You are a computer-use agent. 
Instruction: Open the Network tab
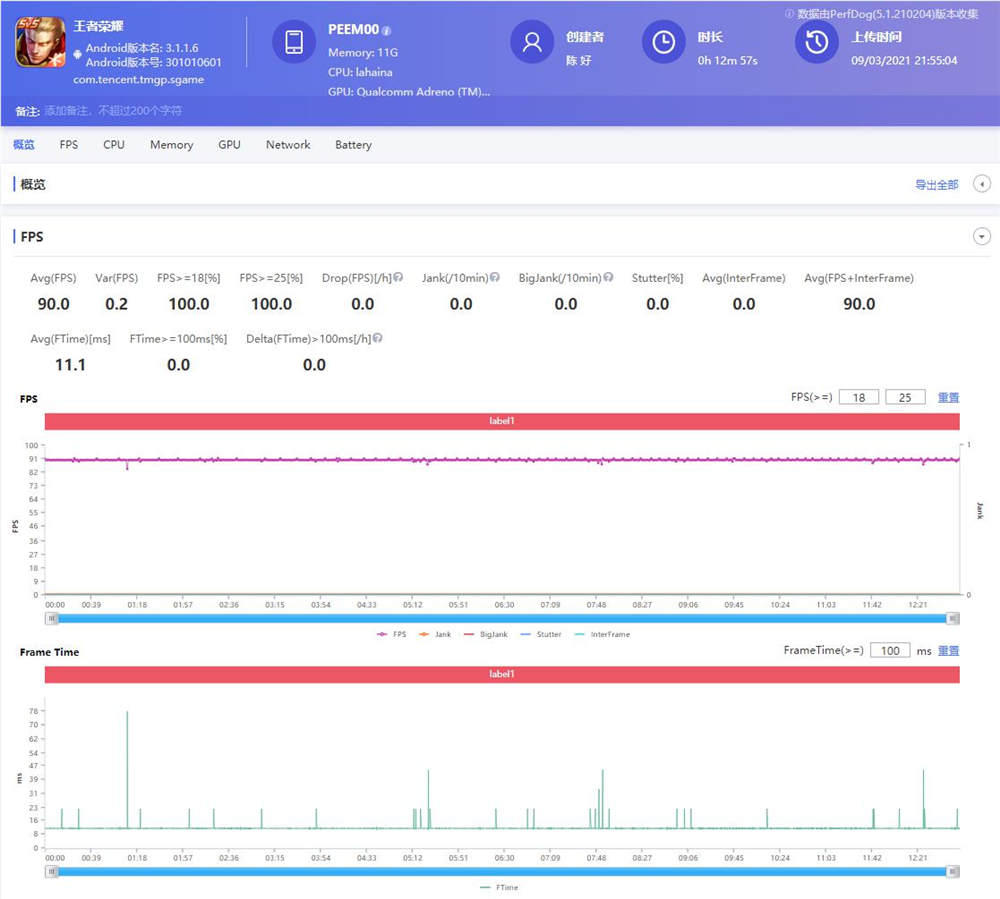(288, 145)
